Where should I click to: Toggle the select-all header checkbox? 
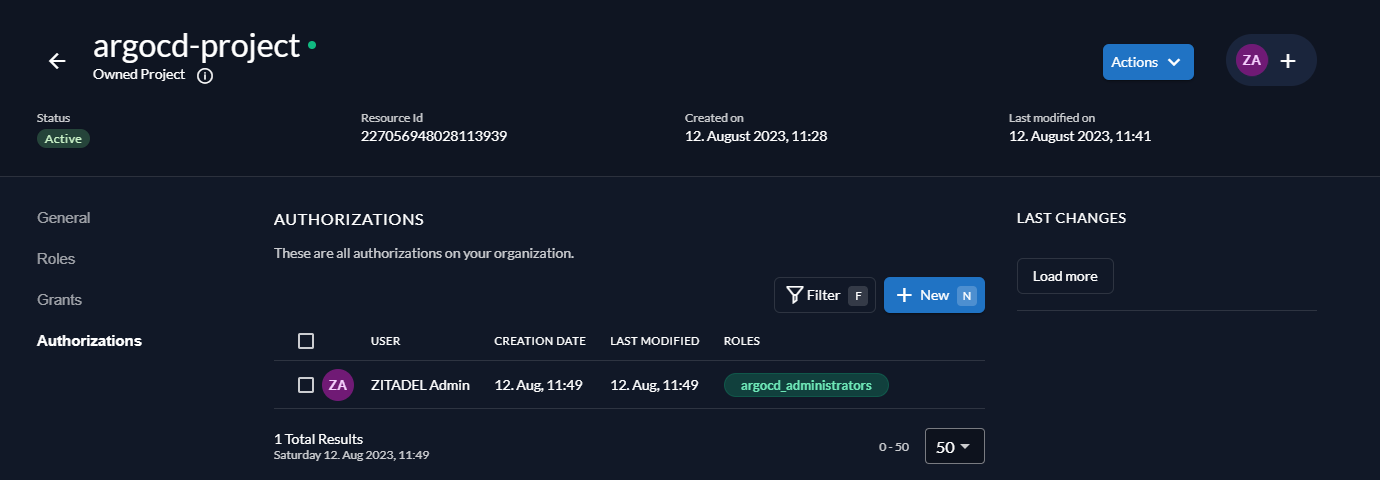pyautogui.click(x=306, y=341)
